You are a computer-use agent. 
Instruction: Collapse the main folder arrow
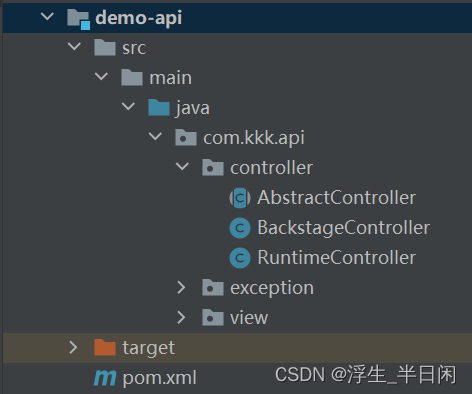(x=101, y=76)
